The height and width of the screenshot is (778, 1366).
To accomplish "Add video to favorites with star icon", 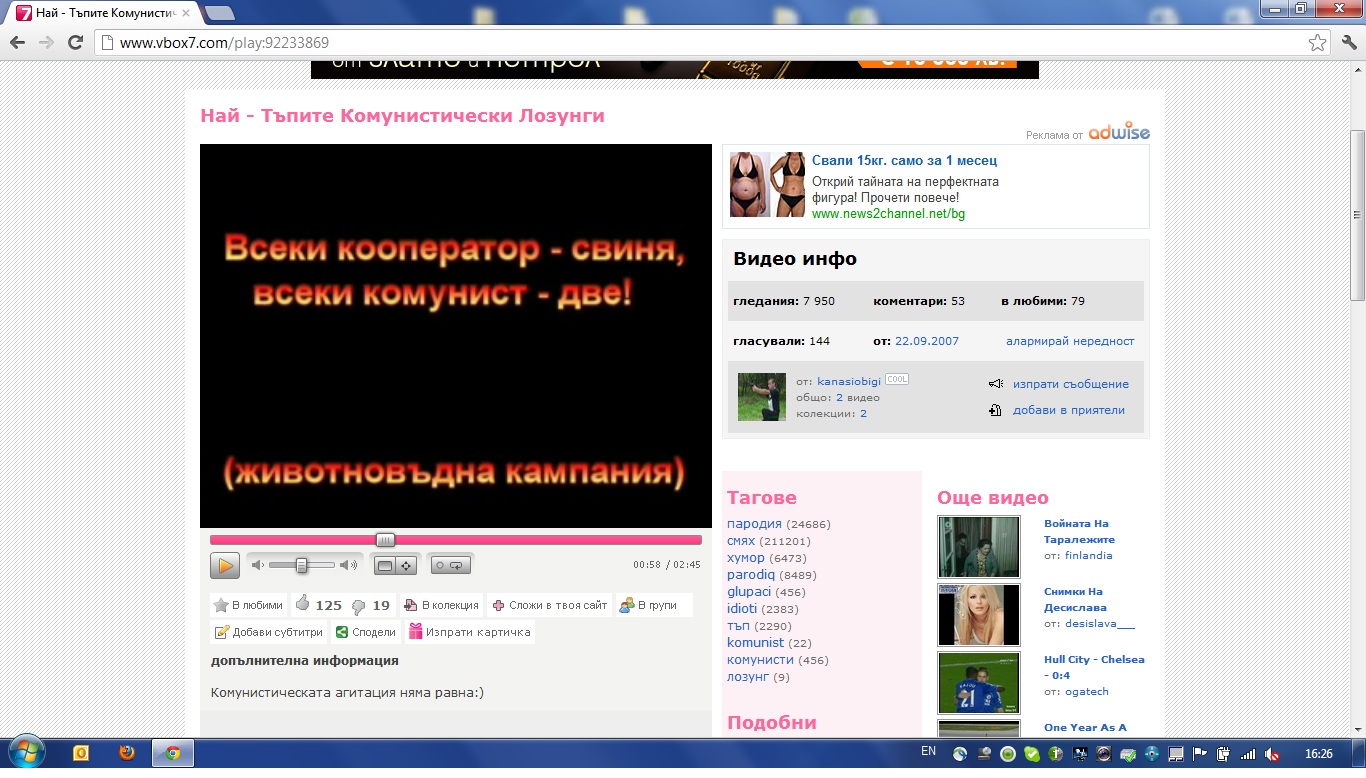I will 221,605.
